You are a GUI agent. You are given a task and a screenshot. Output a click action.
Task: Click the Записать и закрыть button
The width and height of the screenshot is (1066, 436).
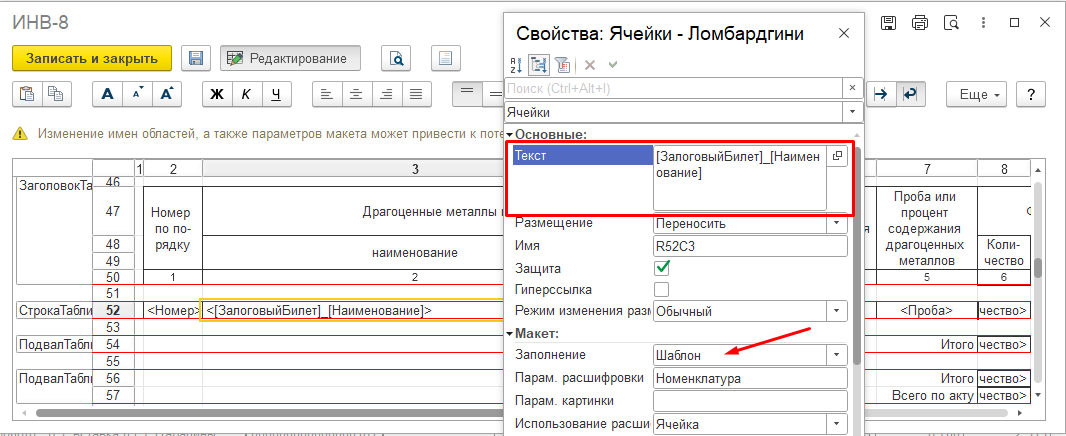pyautogui.click(x=92, y=58)
